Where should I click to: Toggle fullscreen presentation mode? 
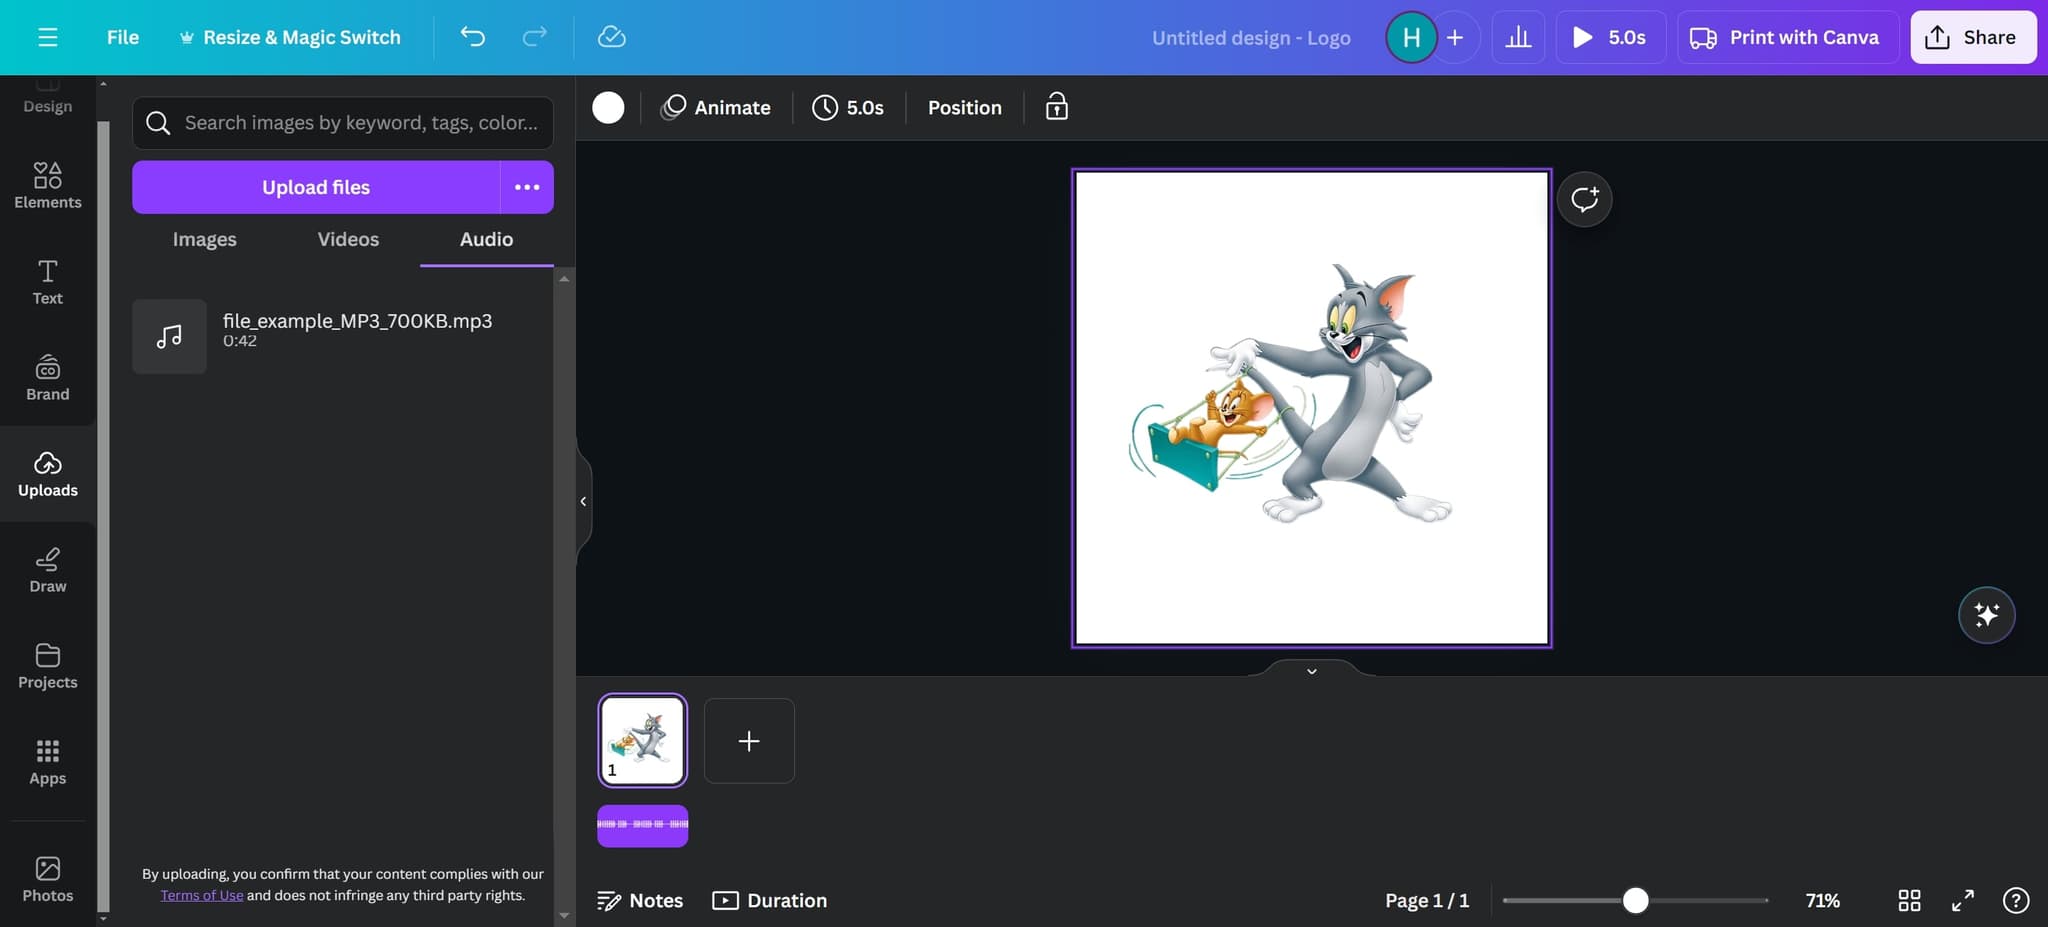[x=1962, y=900]
